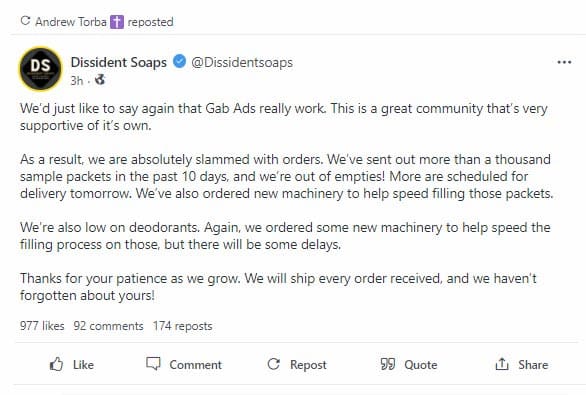Open the @Dissidentsoaps handle link
Image resolution: width=586 pixels, height=395 pixels.
pyautogui.click(x=242, y=62)
